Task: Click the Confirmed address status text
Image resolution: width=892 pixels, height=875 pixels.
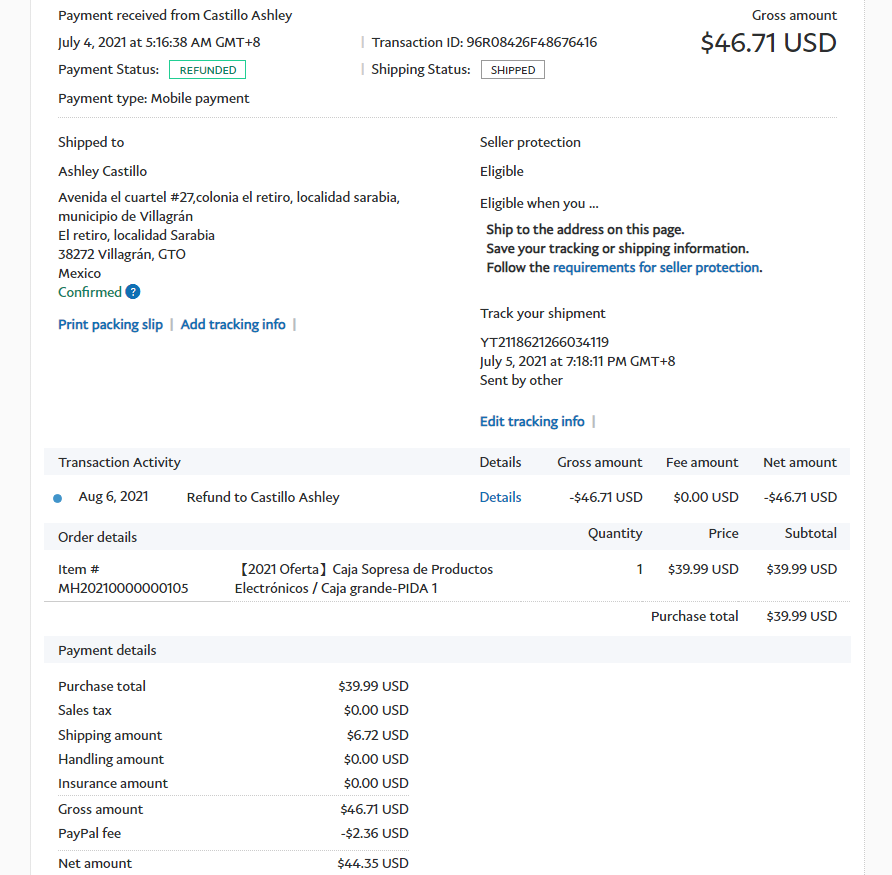Action: pos(89,292)
